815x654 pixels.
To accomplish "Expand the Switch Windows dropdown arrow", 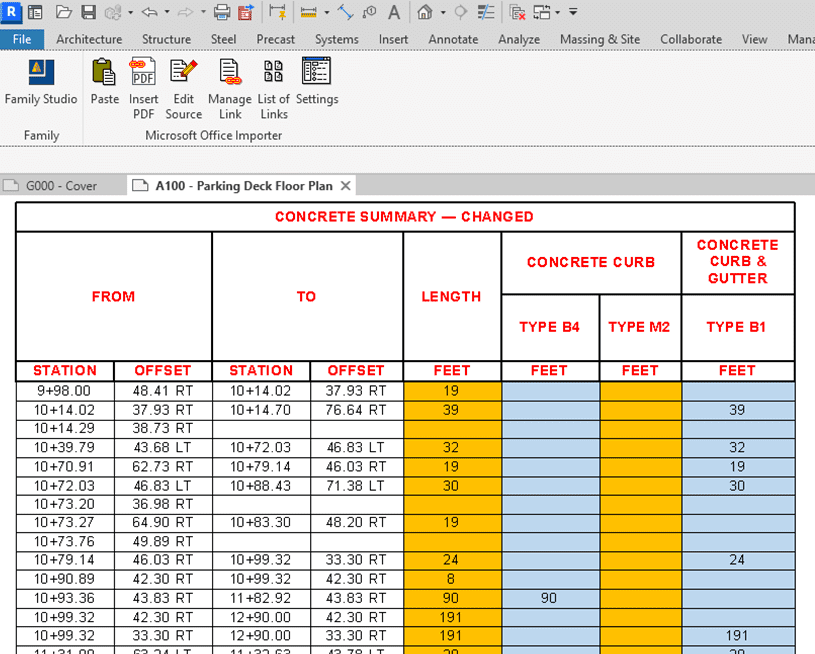I will tap(558, 12).
